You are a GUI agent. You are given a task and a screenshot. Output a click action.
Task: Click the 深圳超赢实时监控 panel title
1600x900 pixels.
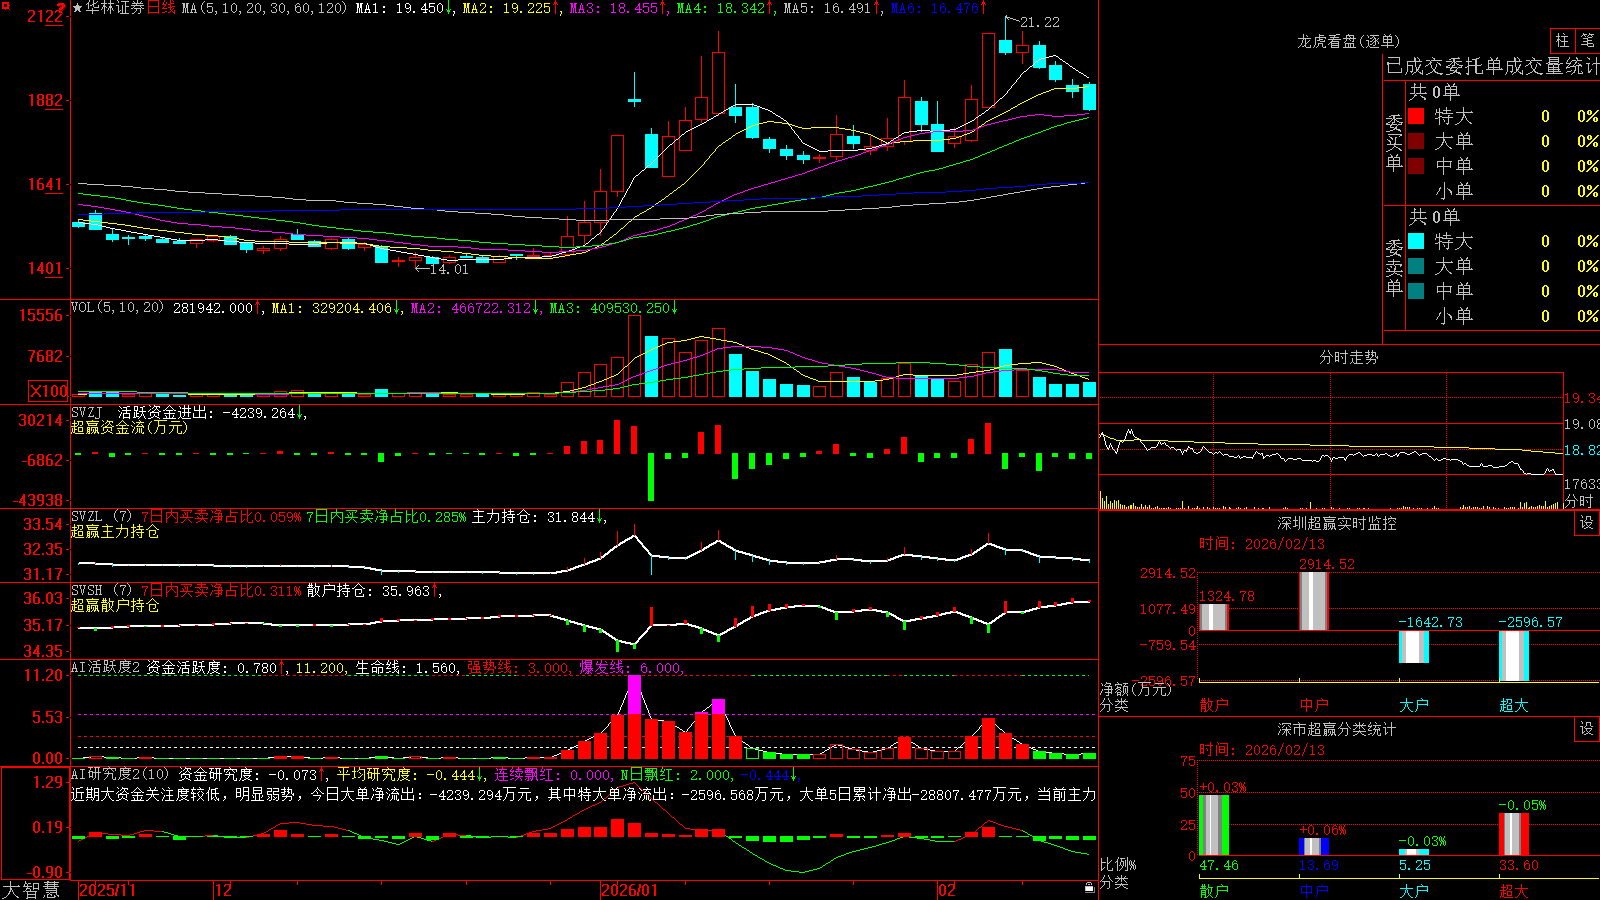tap(1336, 523)
